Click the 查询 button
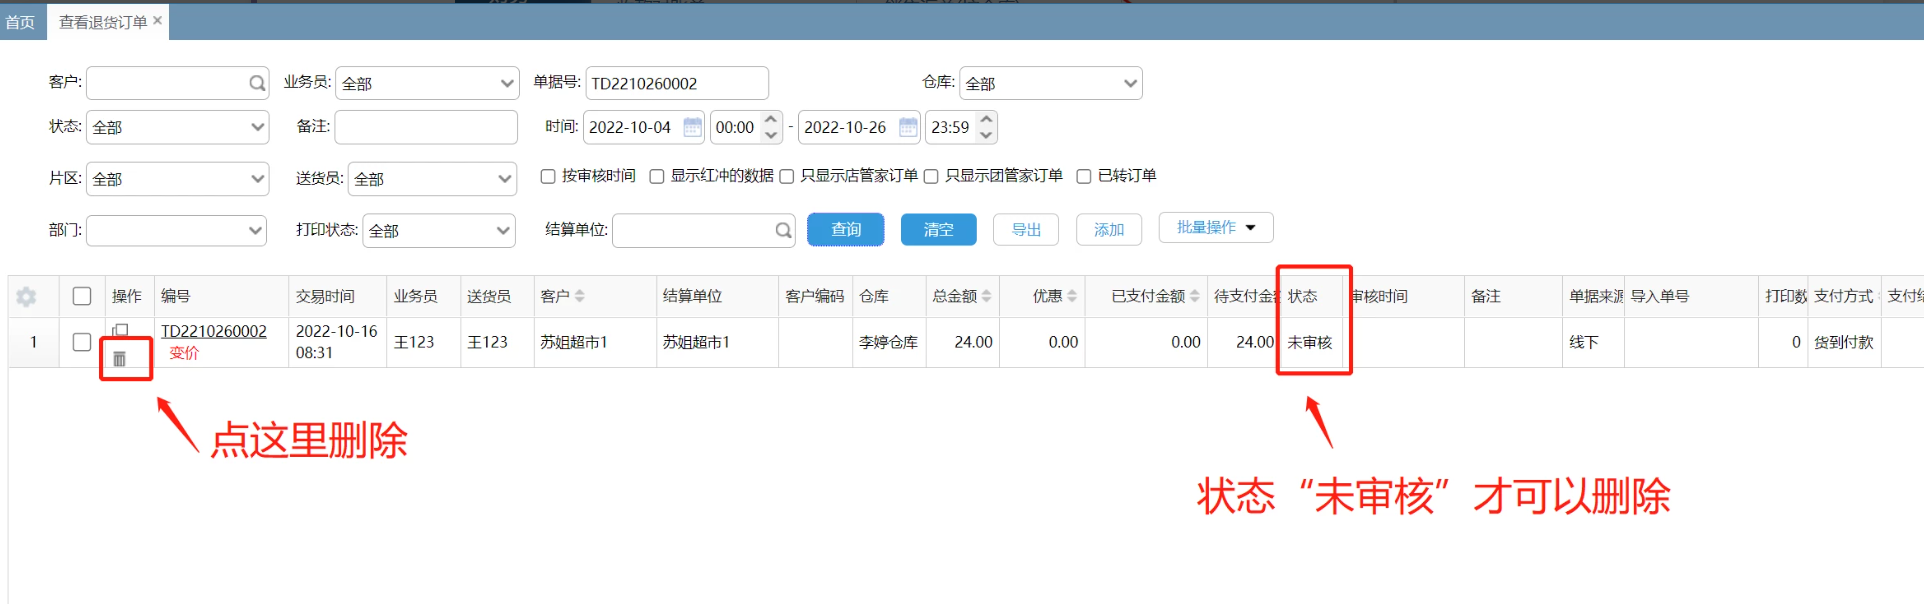Image resolution: width=1924 pixels, height=604 pixels. point(845,230)
